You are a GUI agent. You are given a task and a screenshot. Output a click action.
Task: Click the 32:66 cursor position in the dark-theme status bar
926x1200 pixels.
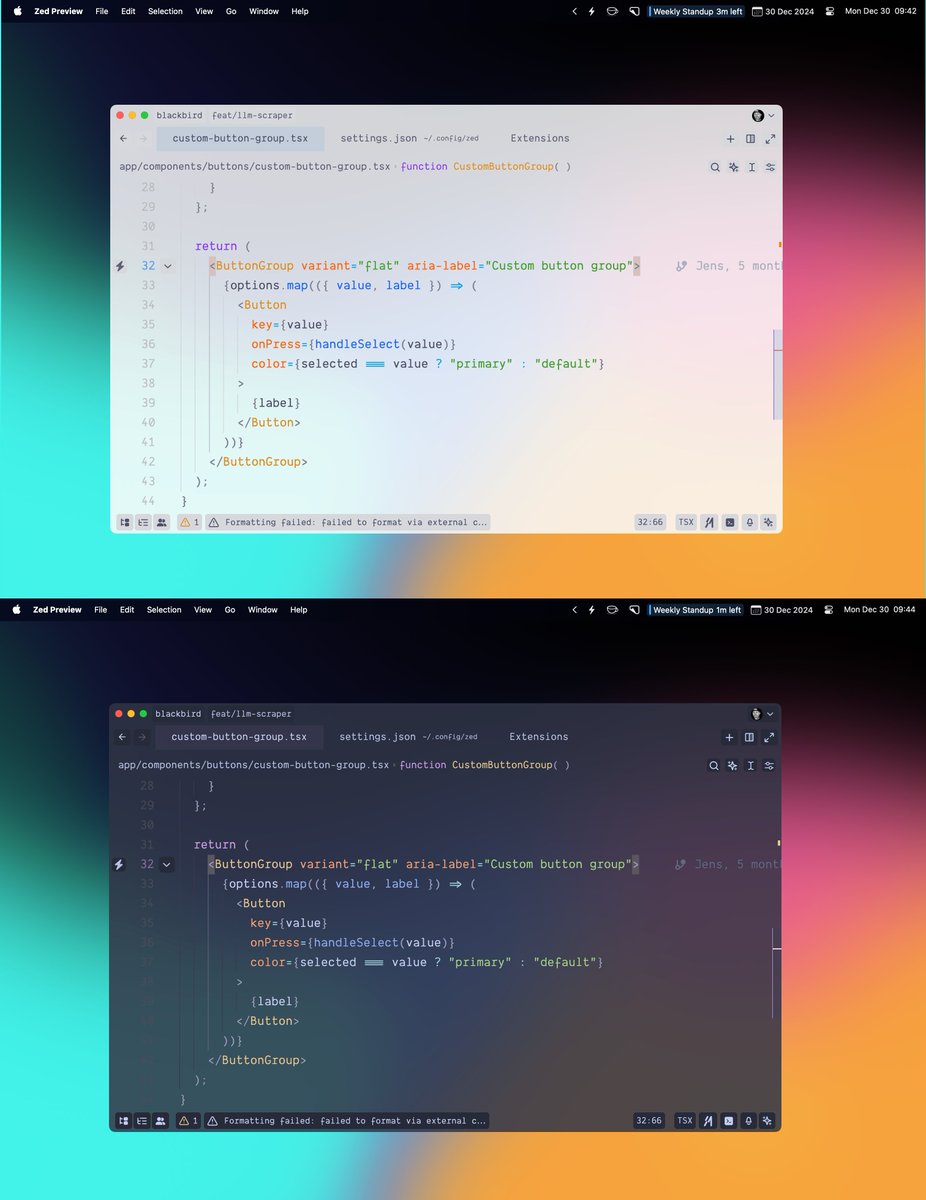tap(649, 1121)
